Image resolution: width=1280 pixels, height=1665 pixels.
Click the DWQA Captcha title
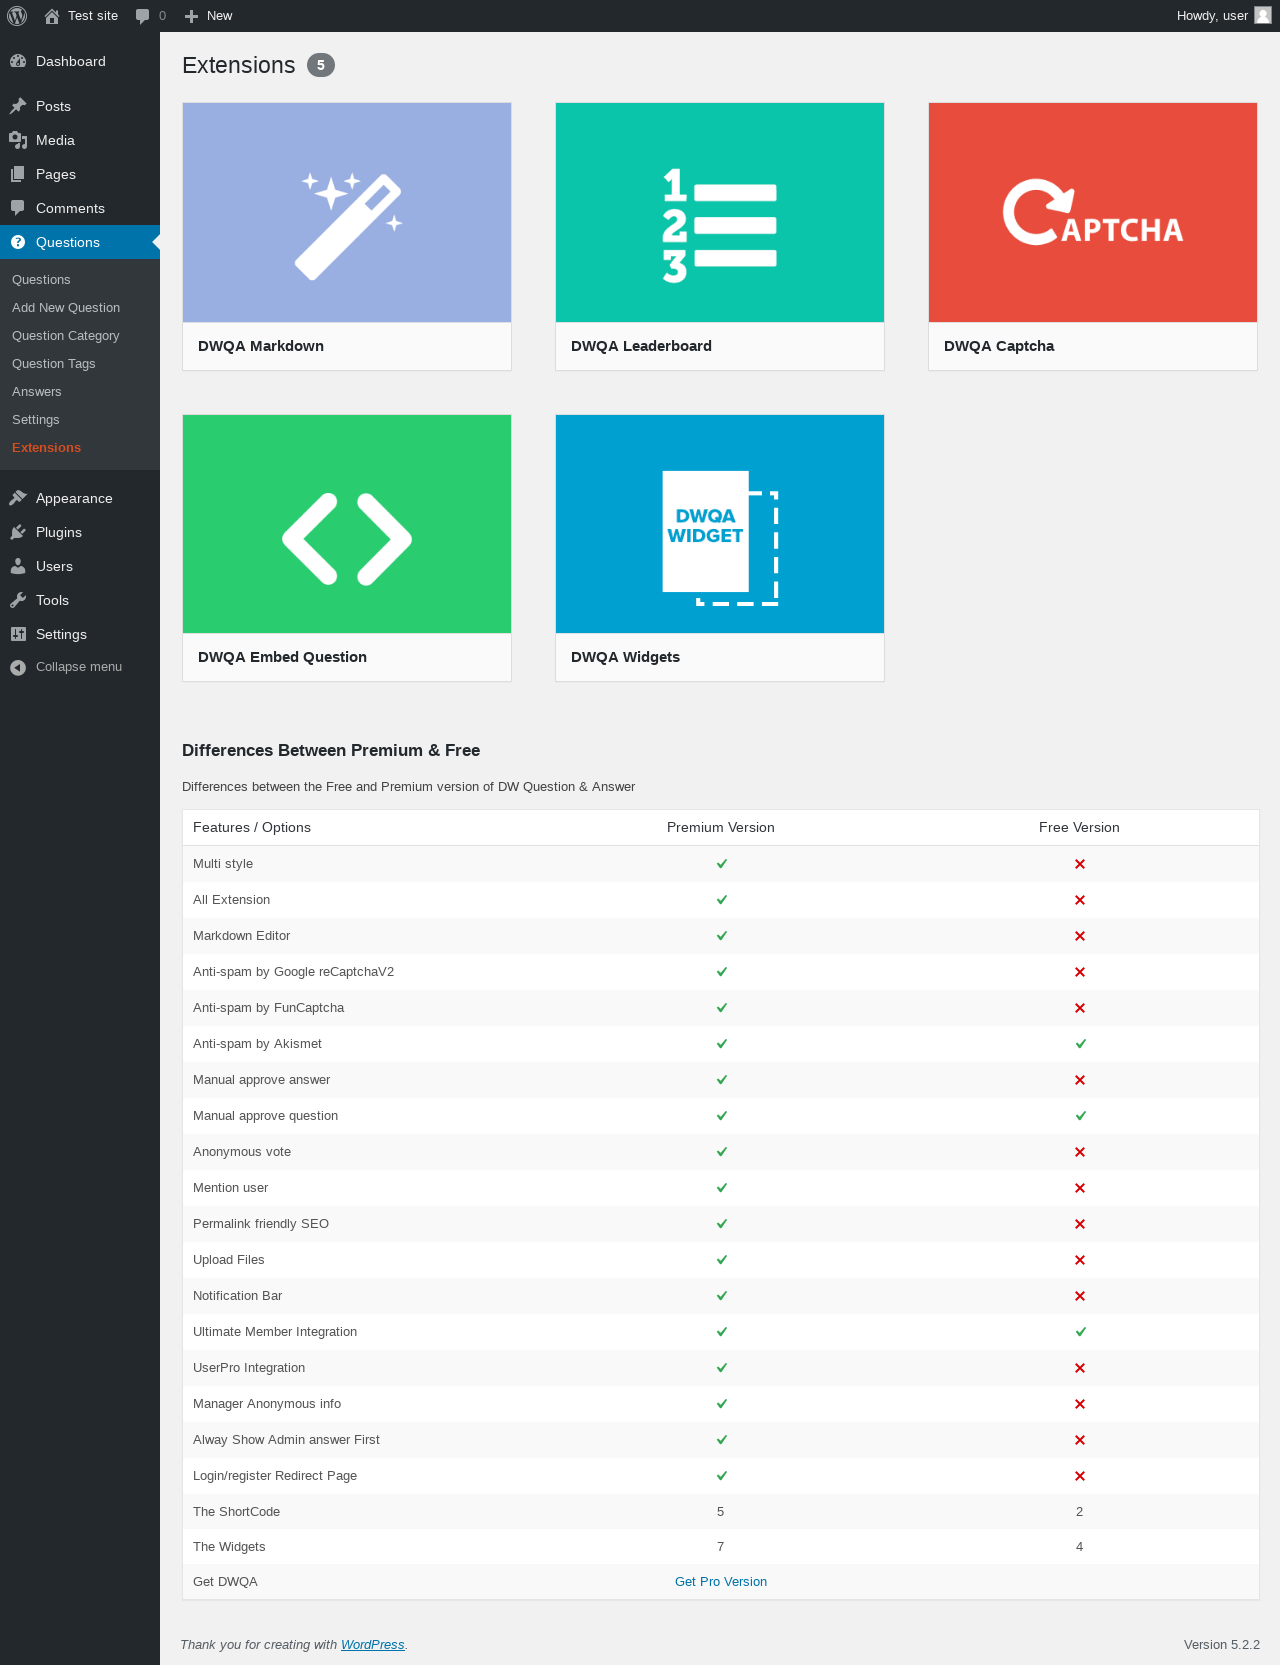(999, 346)
